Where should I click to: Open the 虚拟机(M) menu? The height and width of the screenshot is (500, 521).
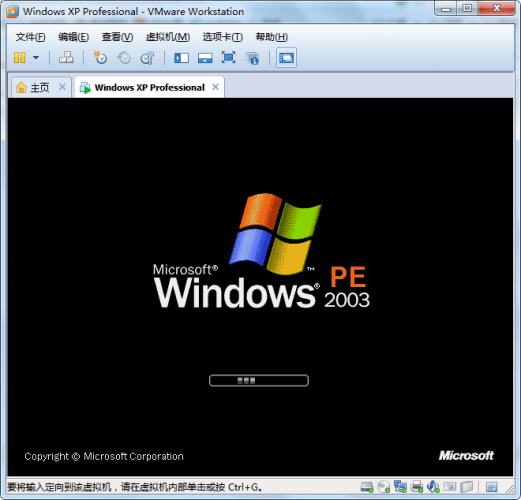point(168,37)
